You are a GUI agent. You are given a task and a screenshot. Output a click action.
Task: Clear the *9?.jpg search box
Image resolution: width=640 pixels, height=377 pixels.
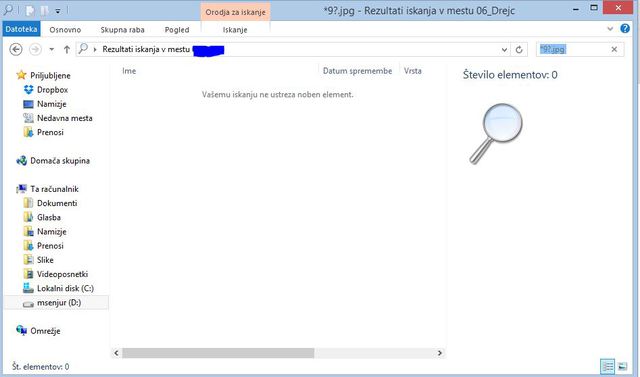point(614,49)
